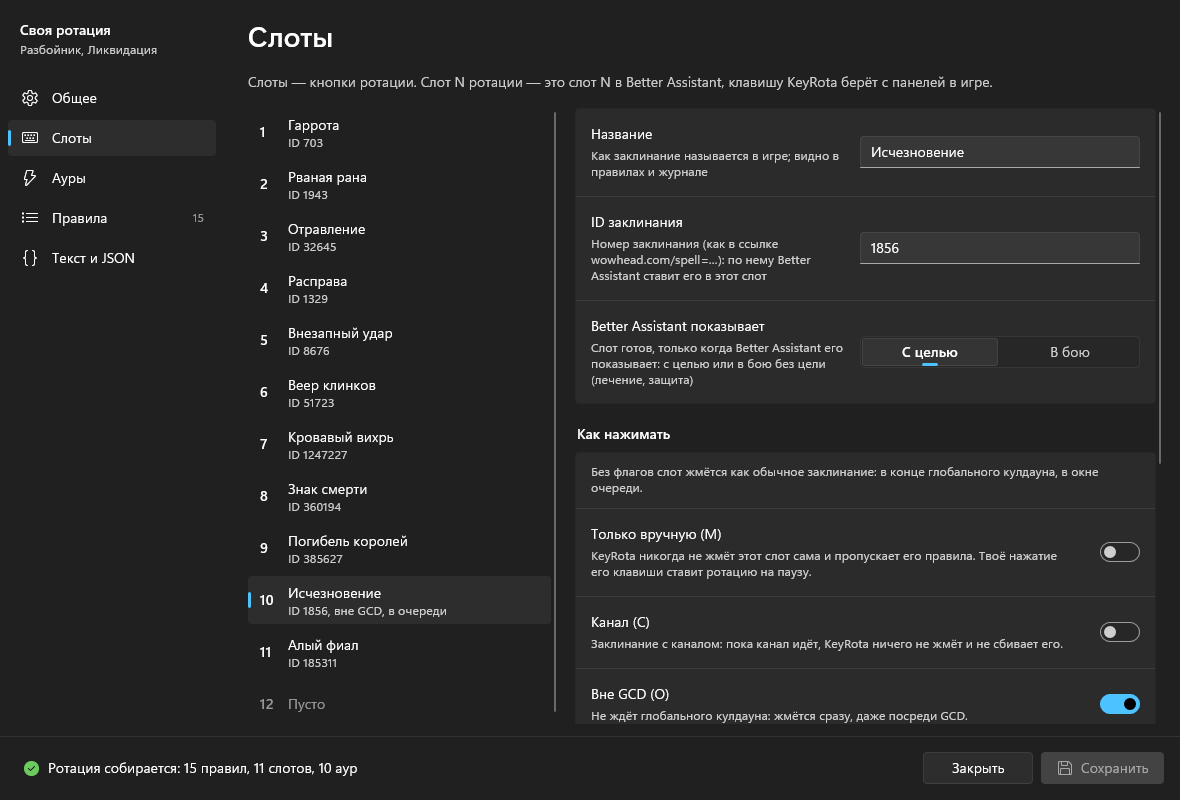Select slot 4 Расправа

coord(400,289)
